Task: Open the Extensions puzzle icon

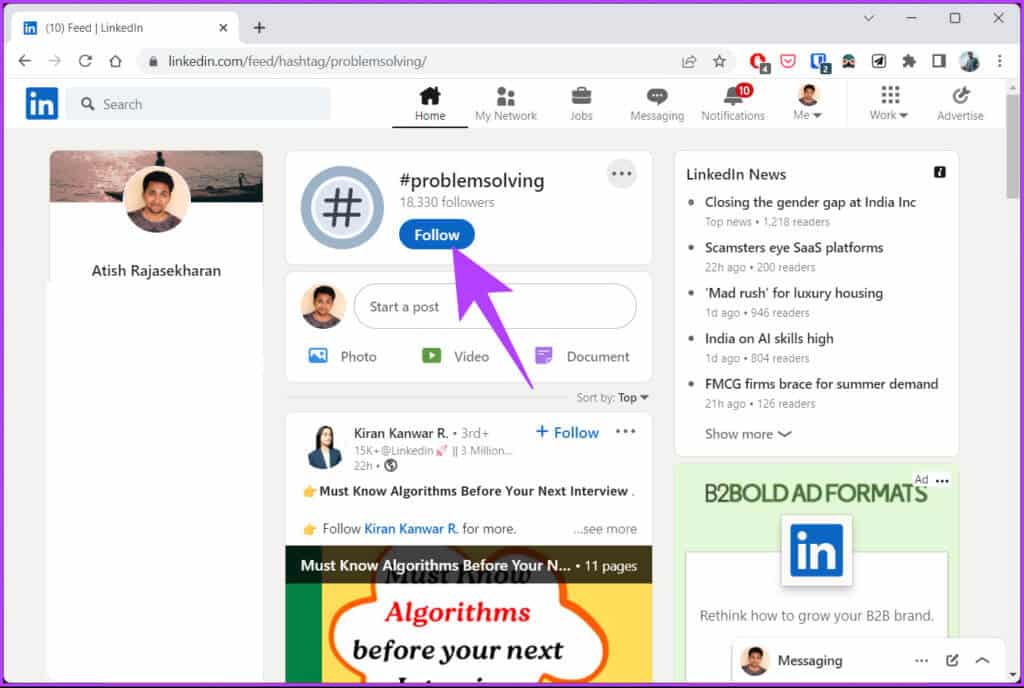Action: [x=908, y=61]
